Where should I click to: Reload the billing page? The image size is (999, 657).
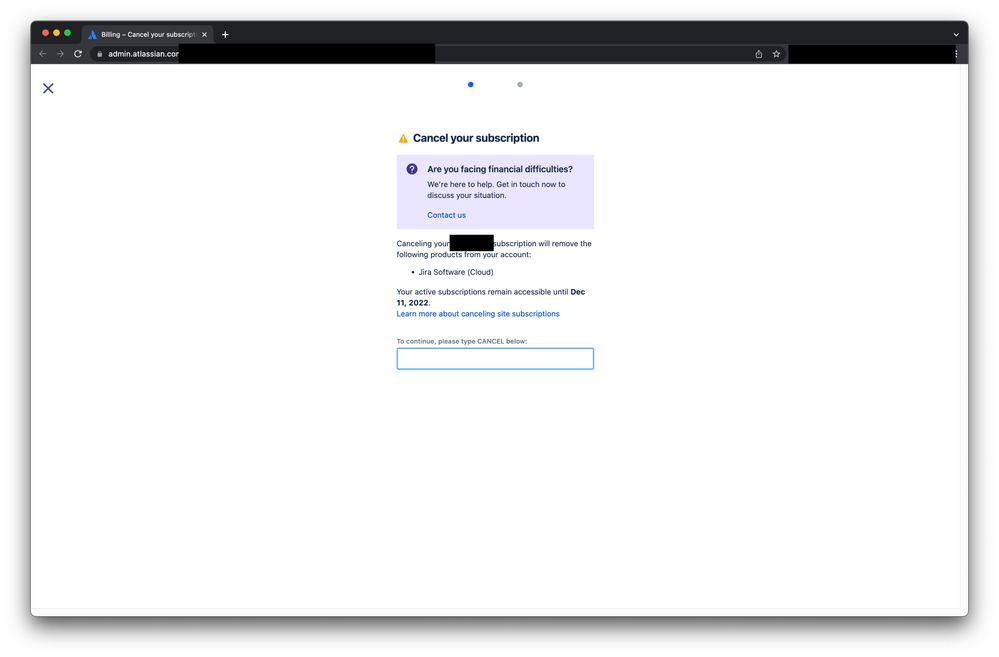point(78,54)
